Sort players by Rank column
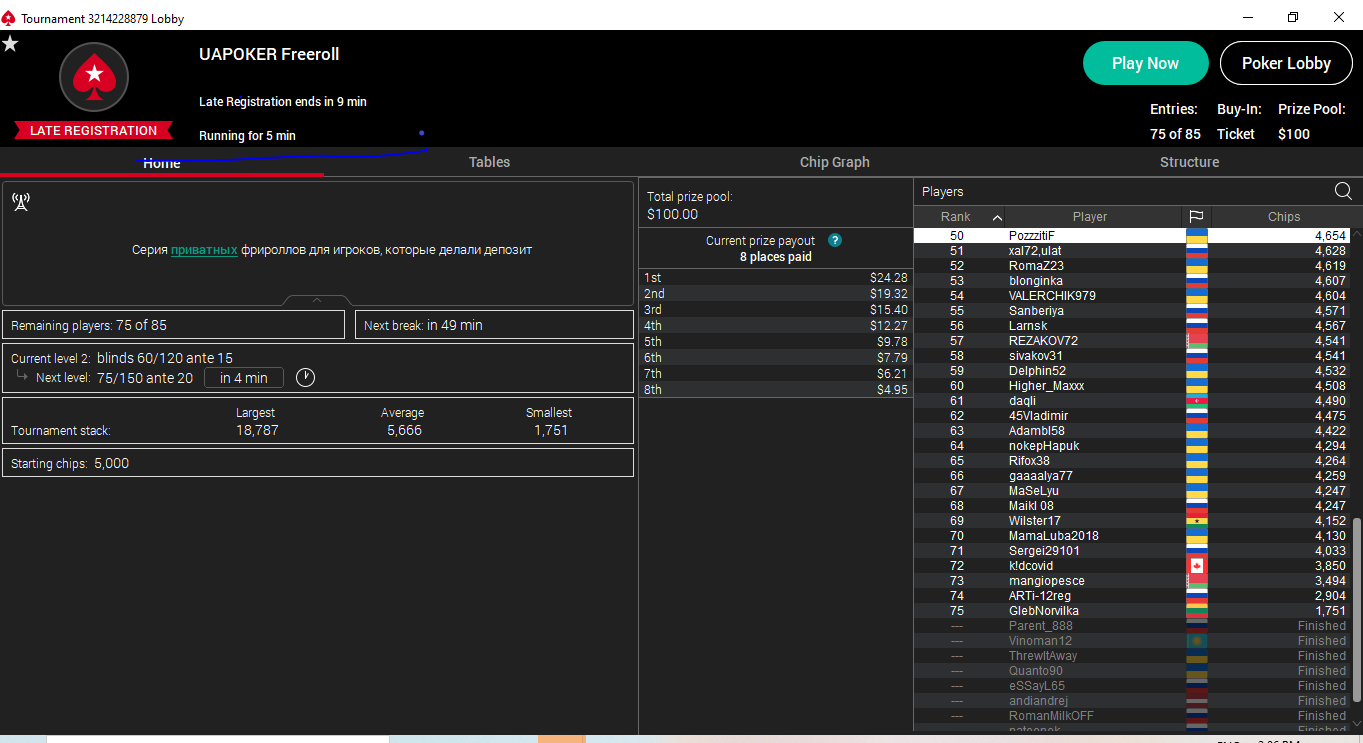Viewport: 1363px width, 743px height. [x=960, y=217]
